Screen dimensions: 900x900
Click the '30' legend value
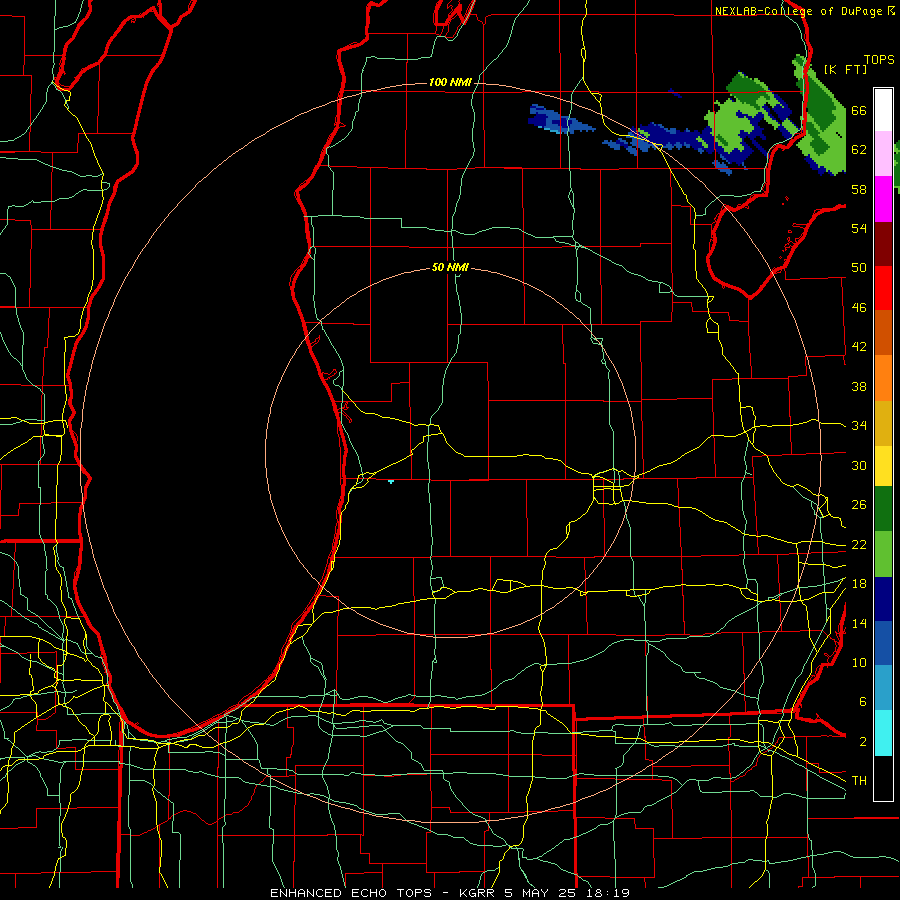[x=859, y=465]
